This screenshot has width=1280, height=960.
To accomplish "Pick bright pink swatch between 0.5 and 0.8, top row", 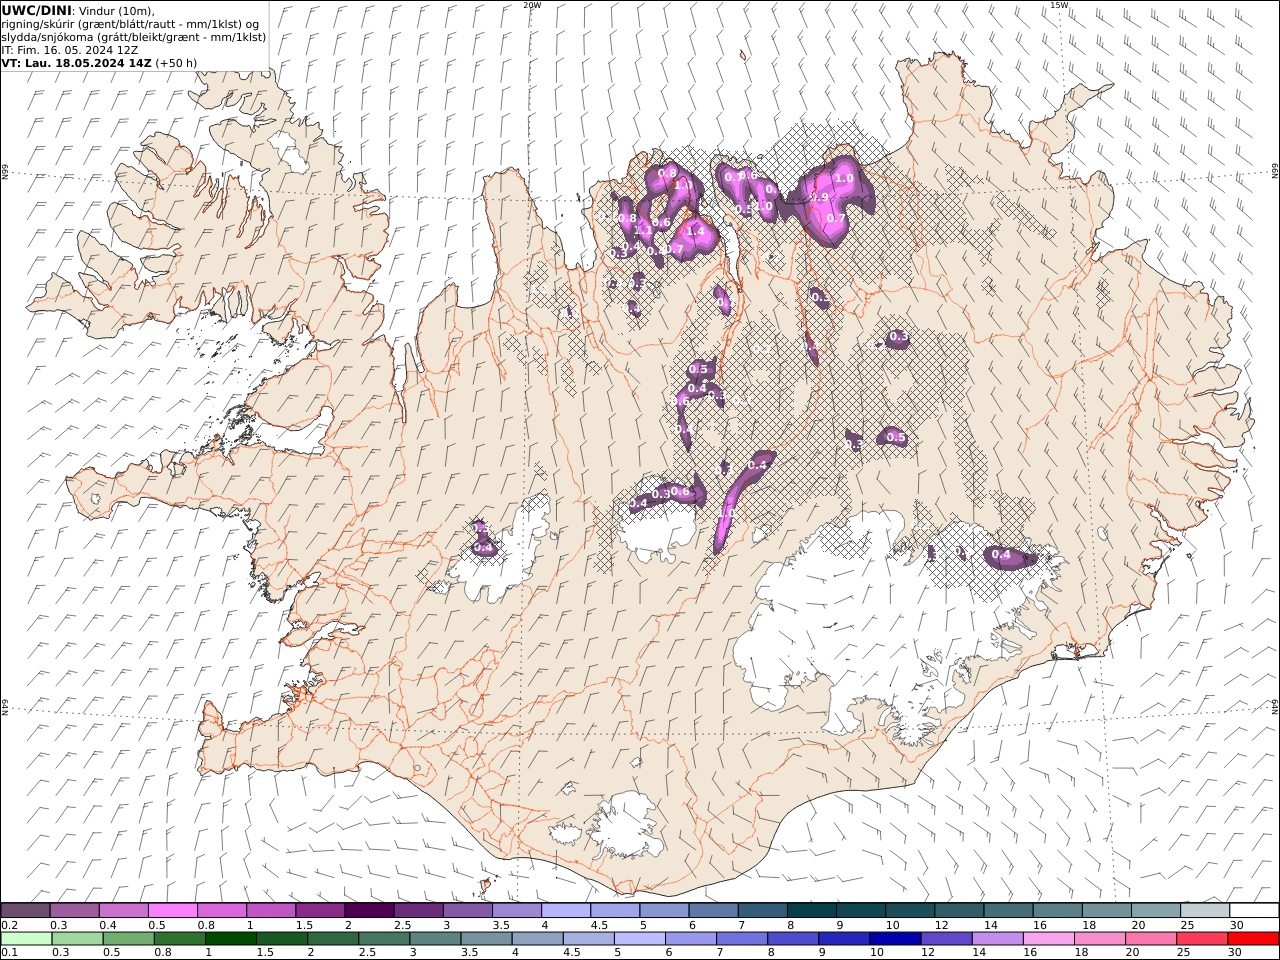I will (x=172, y=911).
